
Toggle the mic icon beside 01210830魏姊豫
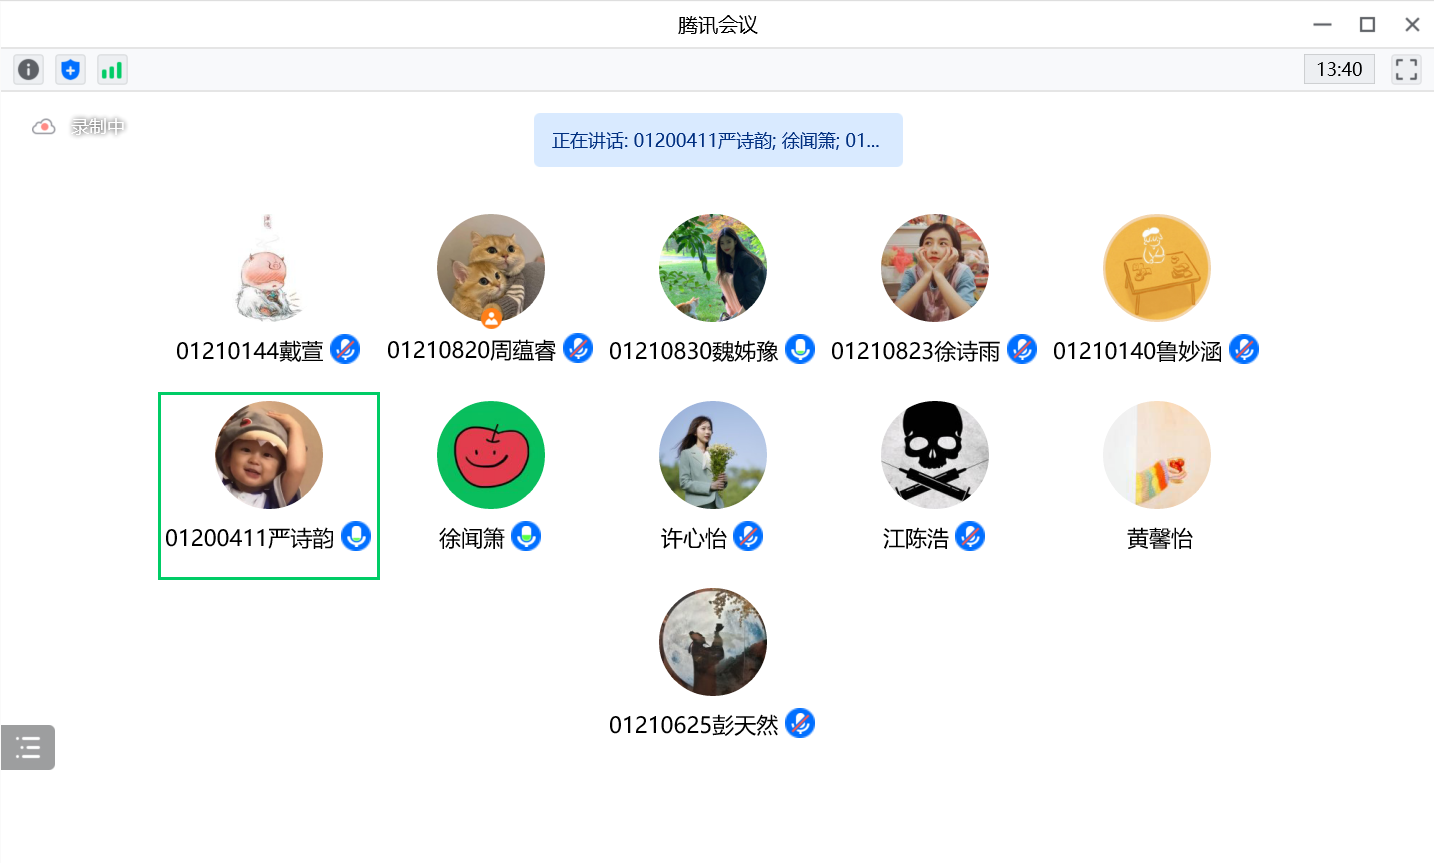pos(800,349)
